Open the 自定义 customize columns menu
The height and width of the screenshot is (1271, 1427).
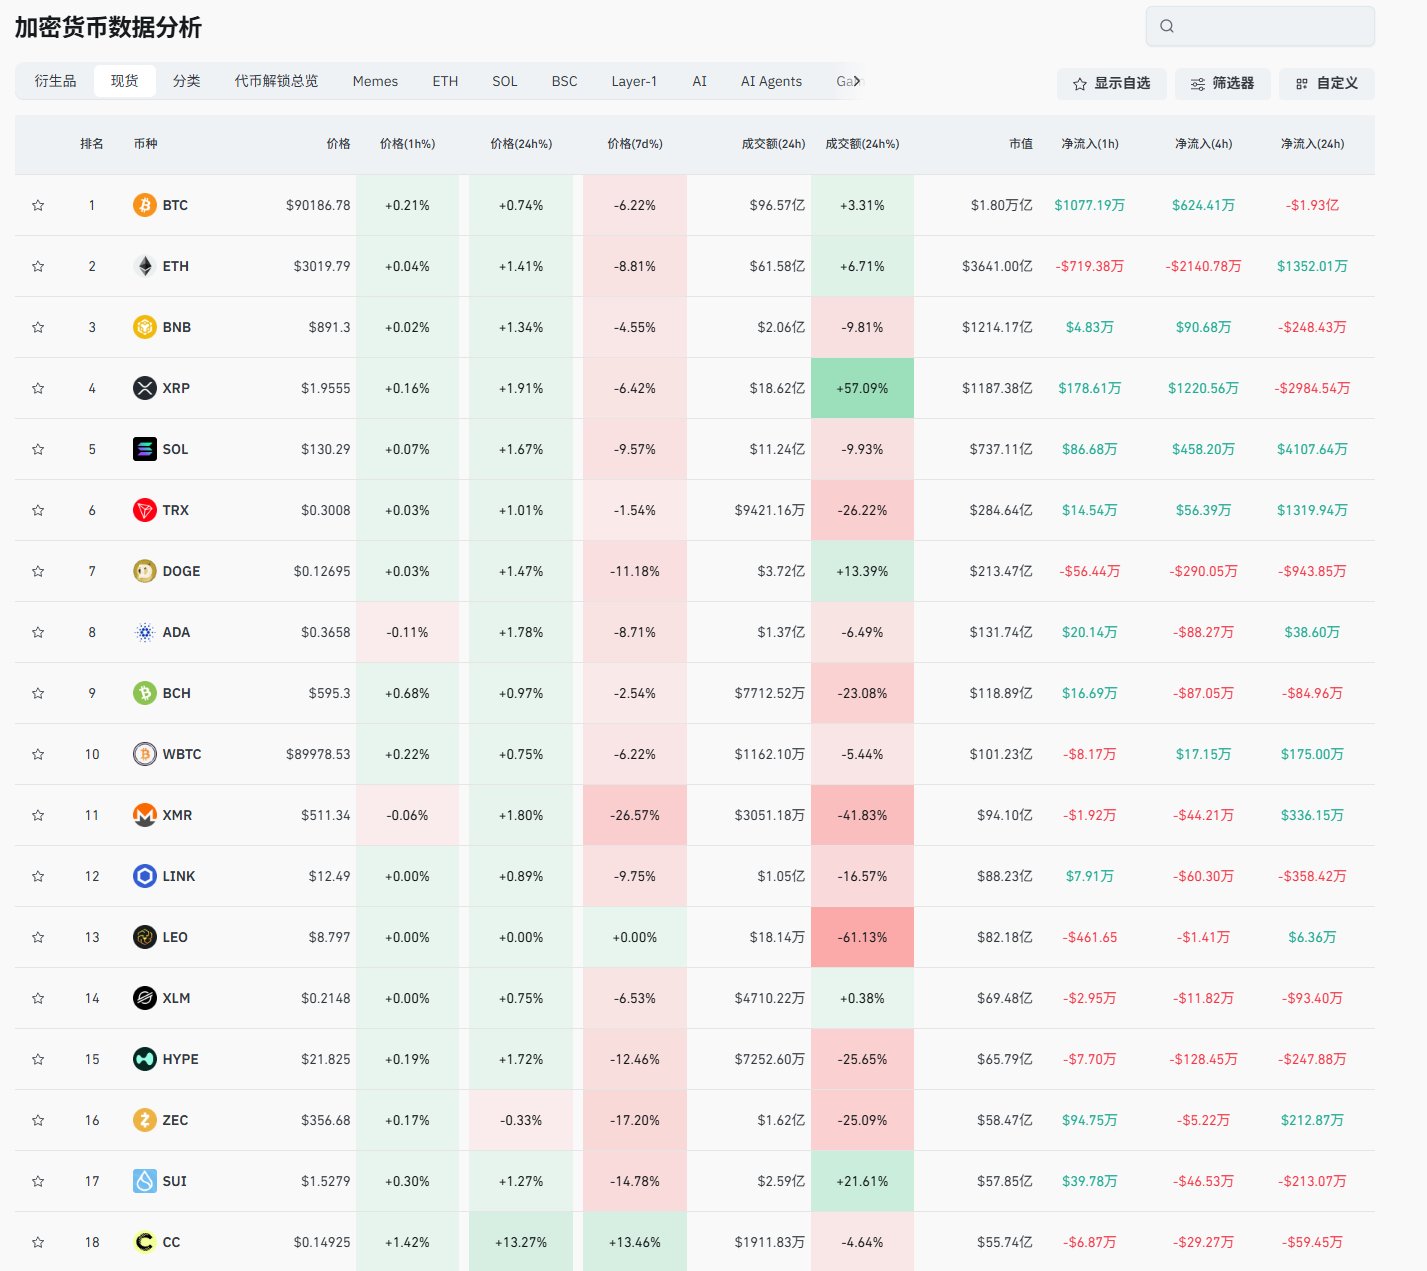pos(1326,84)
